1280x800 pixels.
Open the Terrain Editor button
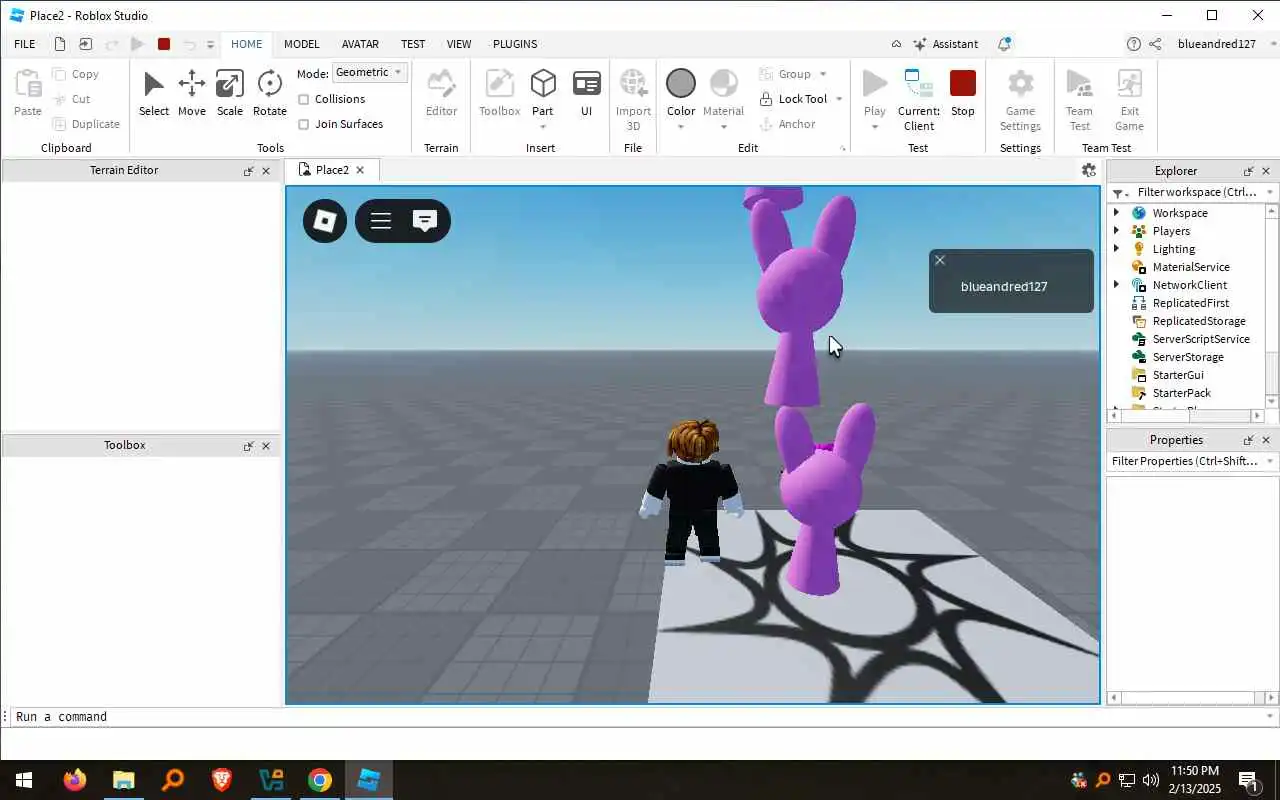[x=441, y=94]
